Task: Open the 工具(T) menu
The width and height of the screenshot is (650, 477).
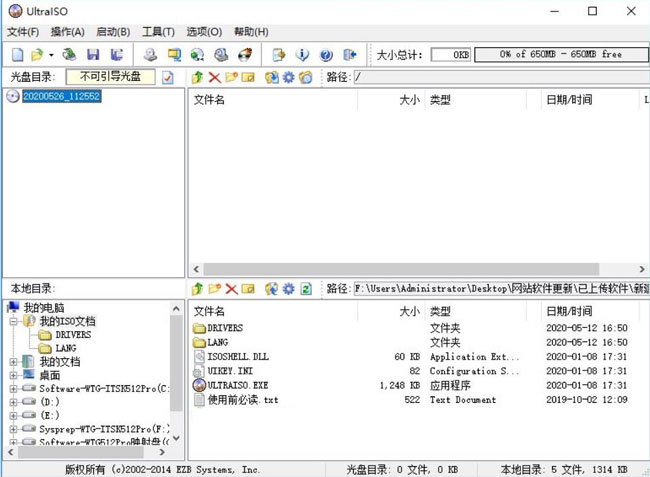Action: 158,32
